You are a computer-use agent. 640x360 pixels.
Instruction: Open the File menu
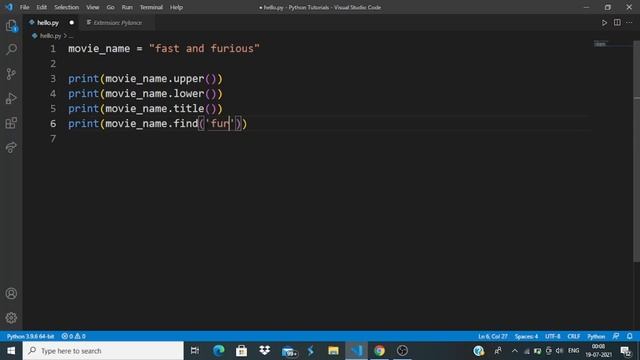point(24,7)
